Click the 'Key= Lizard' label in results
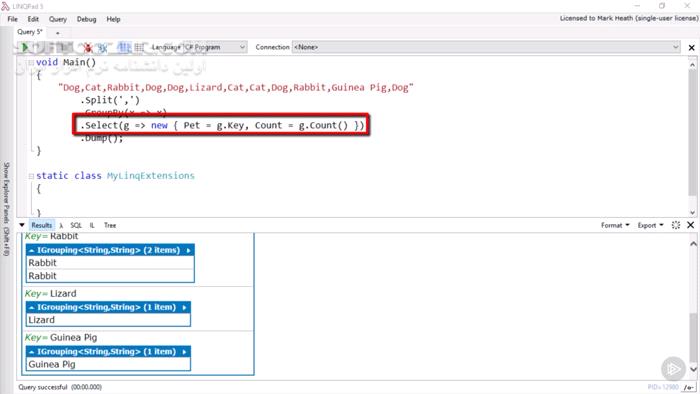 pos(50,294)
